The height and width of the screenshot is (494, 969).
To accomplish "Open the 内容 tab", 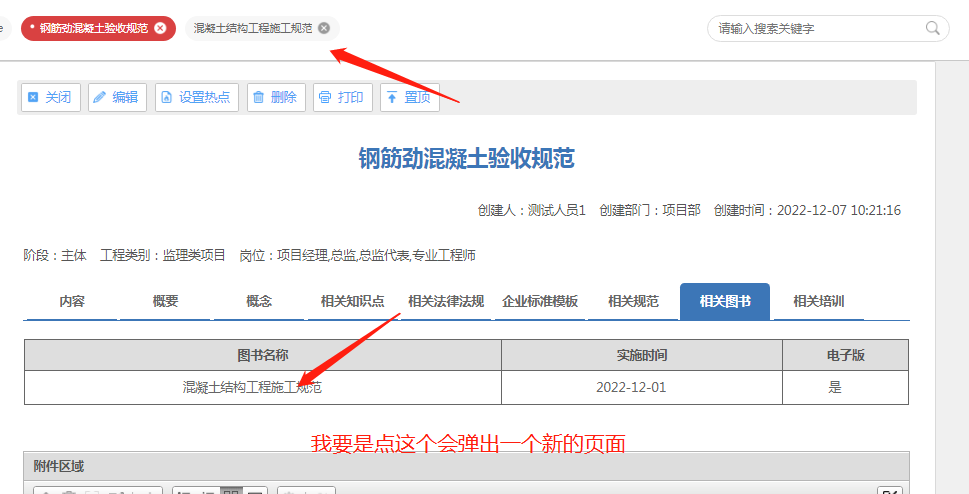I will (x=72, y=301).
